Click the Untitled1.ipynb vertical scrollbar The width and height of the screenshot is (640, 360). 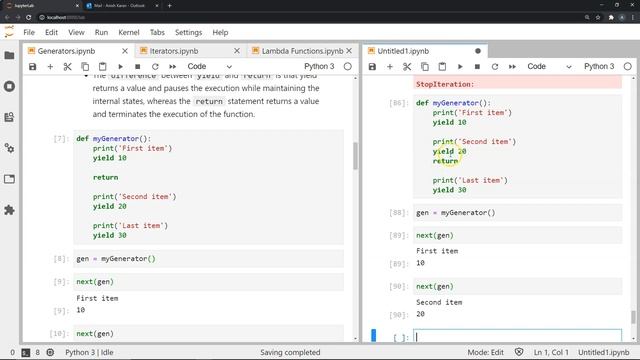[633, 317]
